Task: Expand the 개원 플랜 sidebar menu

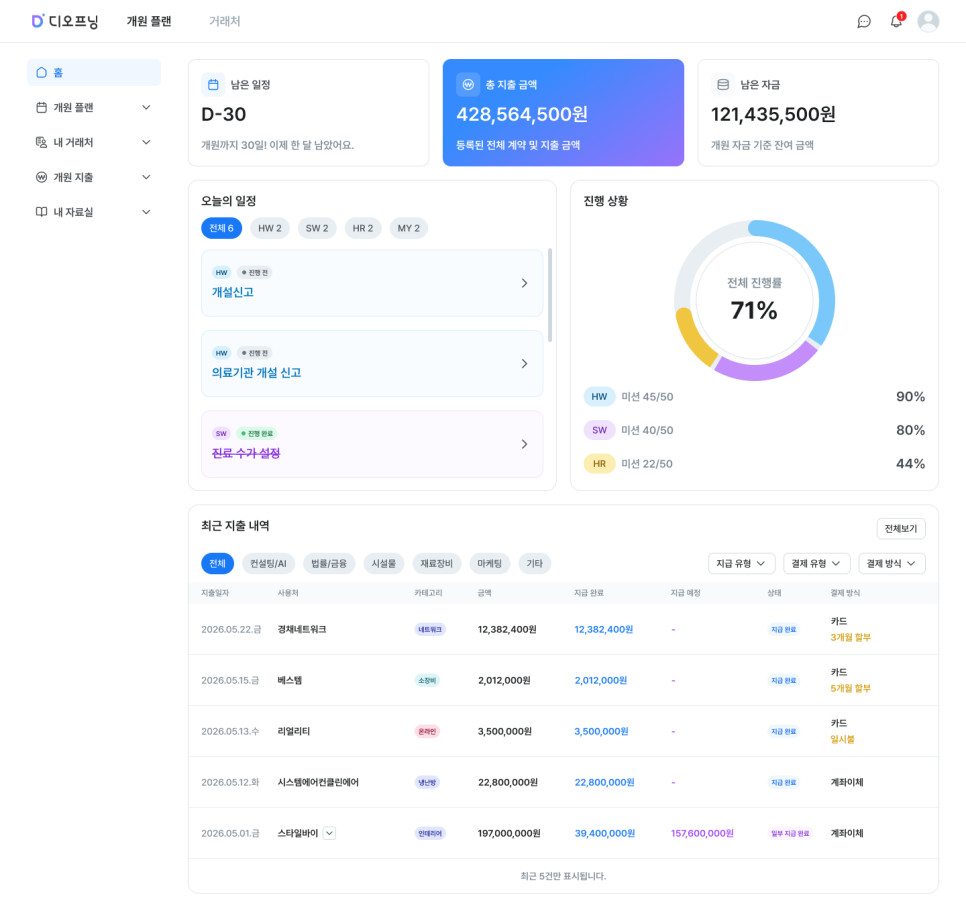Action: pyautogui.click(x=146, y=107)
